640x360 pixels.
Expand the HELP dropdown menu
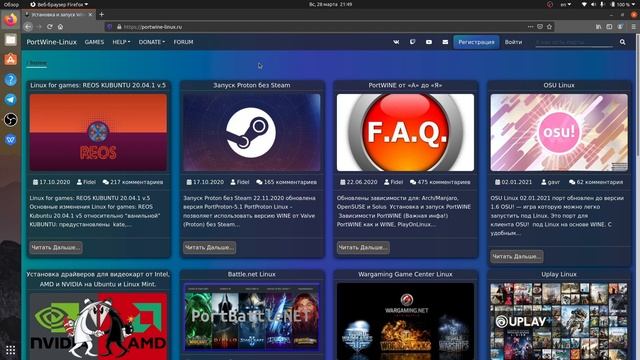[x=121, y=42]
